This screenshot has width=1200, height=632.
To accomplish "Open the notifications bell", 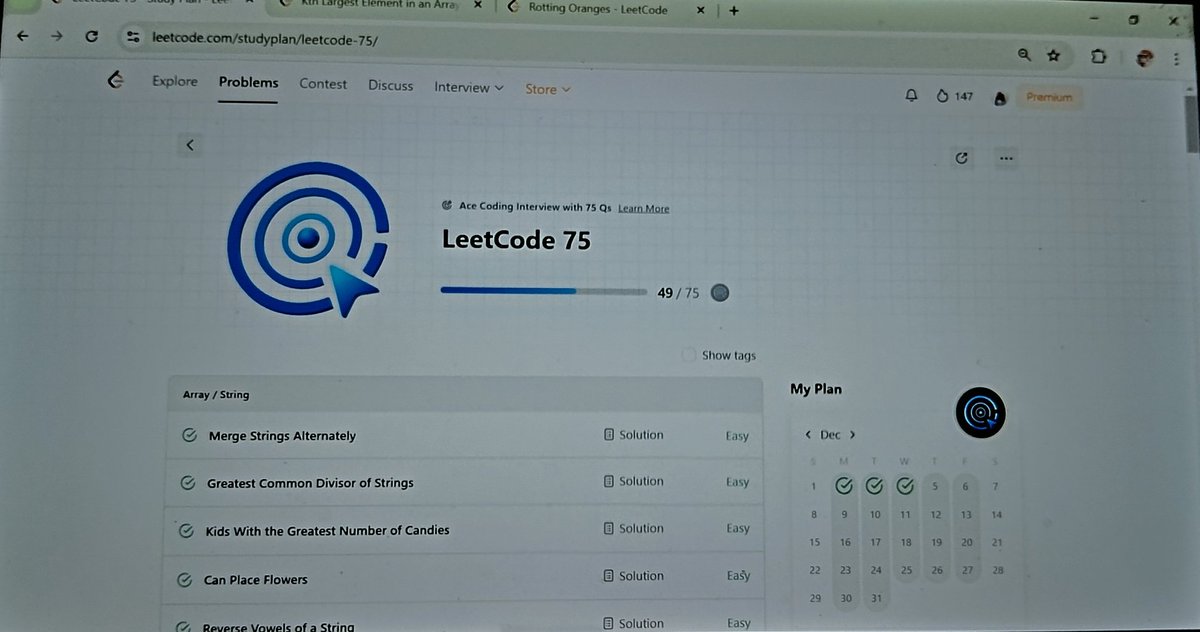I will coord(911,95).
